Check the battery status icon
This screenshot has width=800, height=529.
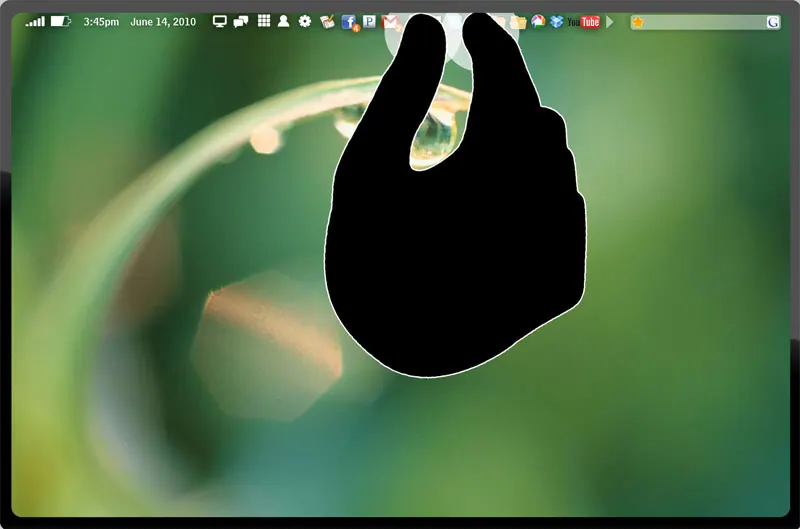tap(60, 21)
